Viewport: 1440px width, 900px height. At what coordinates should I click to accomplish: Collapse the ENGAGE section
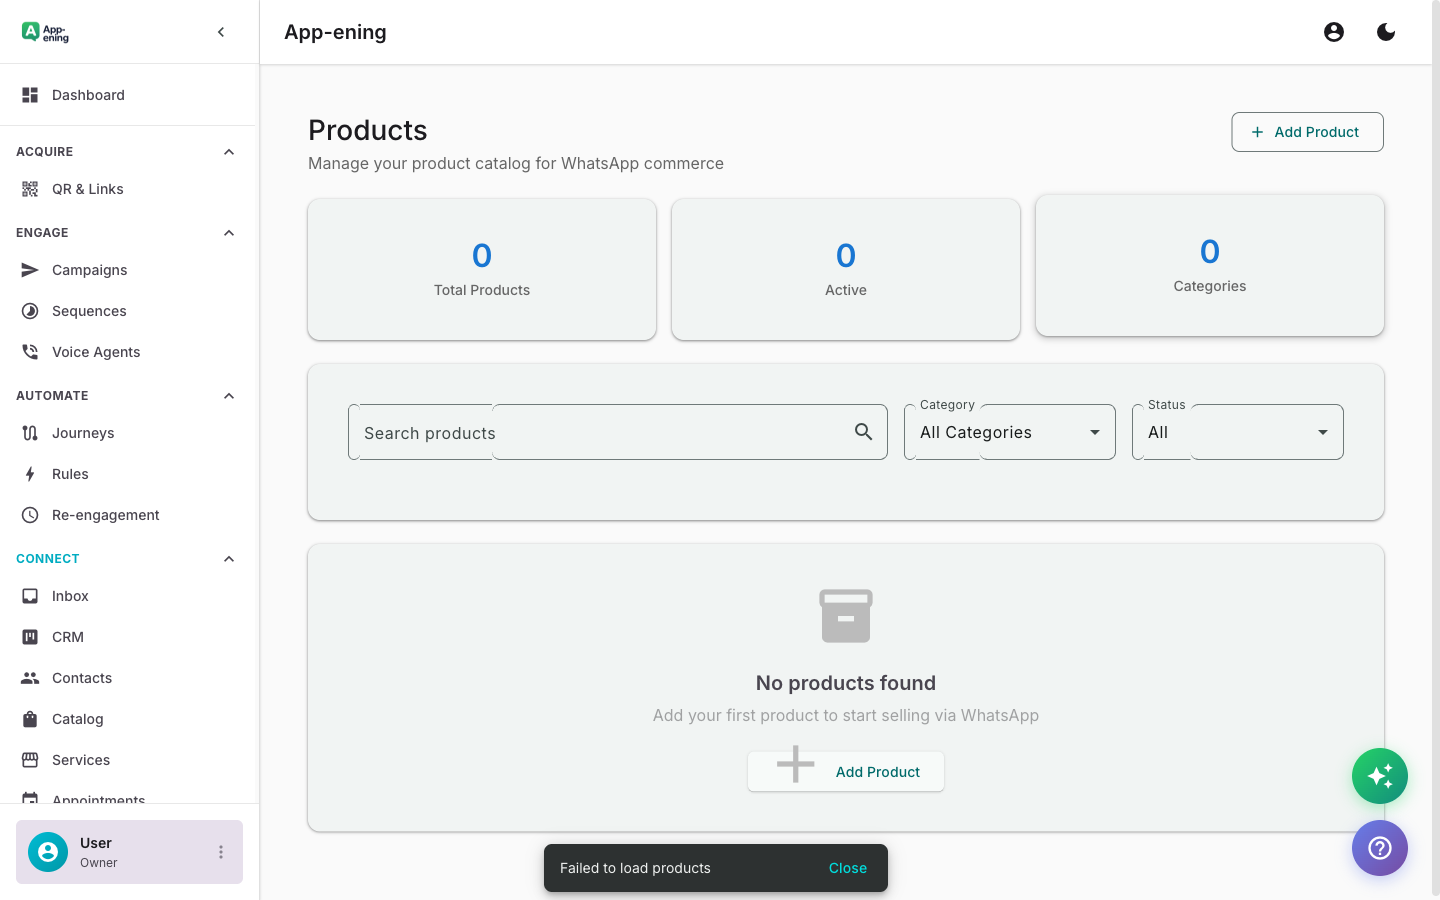[x=228, y=232]
